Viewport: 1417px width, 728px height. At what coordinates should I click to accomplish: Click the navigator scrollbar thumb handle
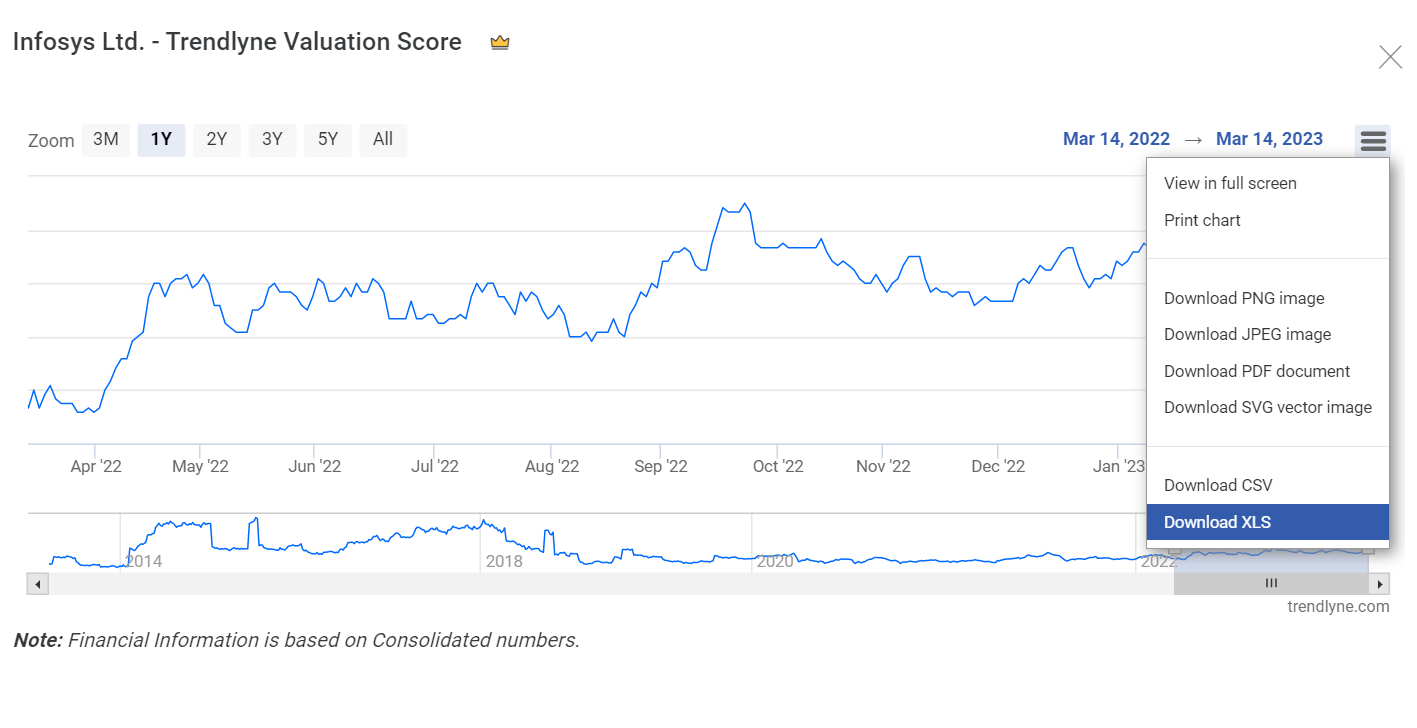[1271, 584]
